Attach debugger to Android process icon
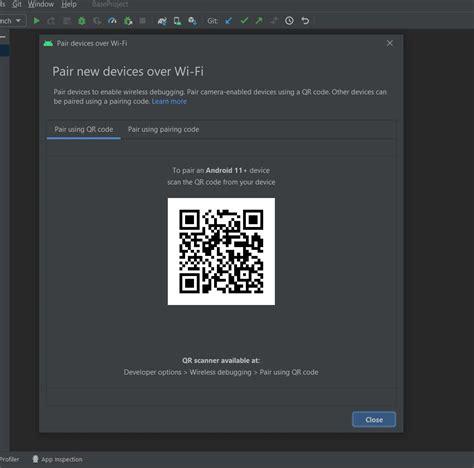Image resolution: width=474 pixels, height=468 pixels. (x=128, y=21)
